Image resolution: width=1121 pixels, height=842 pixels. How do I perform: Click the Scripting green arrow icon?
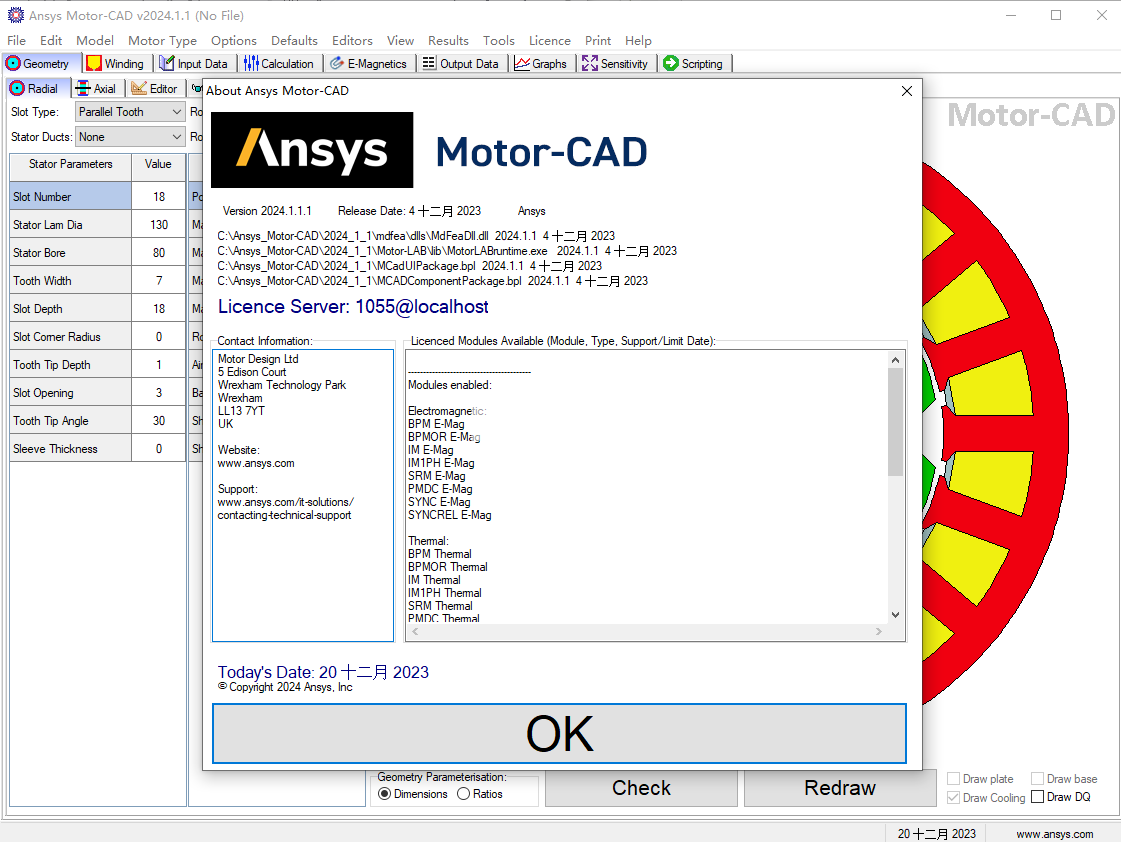click(671, 64)
